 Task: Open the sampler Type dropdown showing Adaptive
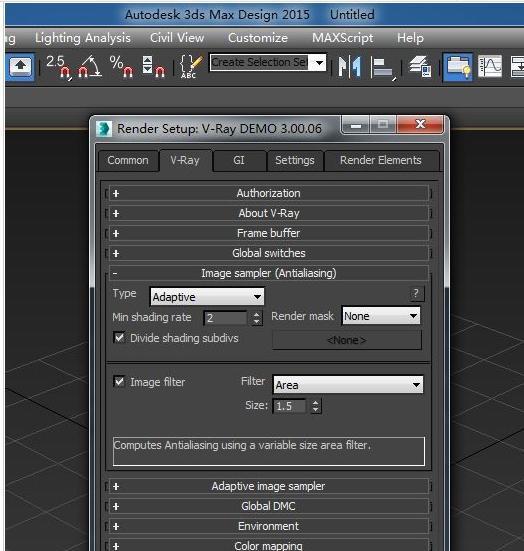pyautogui.click(x=207, y=297)
